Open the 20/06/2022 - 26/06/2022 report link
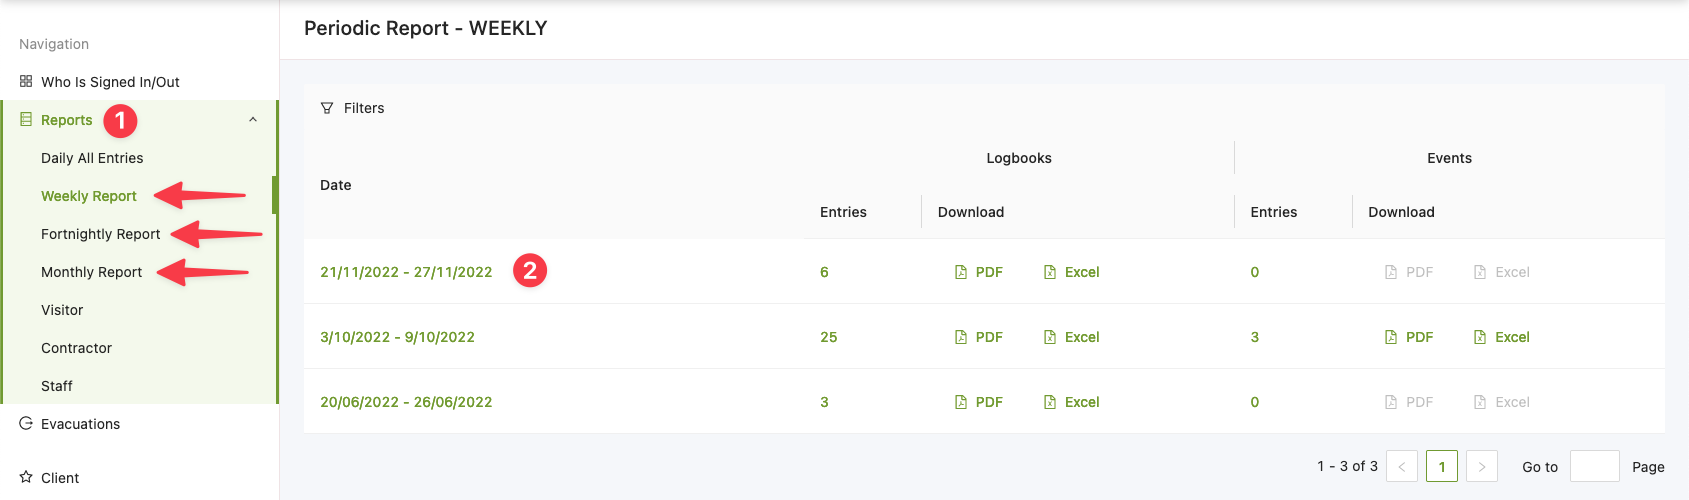The image size is (1689, 500). pos(406,402)
